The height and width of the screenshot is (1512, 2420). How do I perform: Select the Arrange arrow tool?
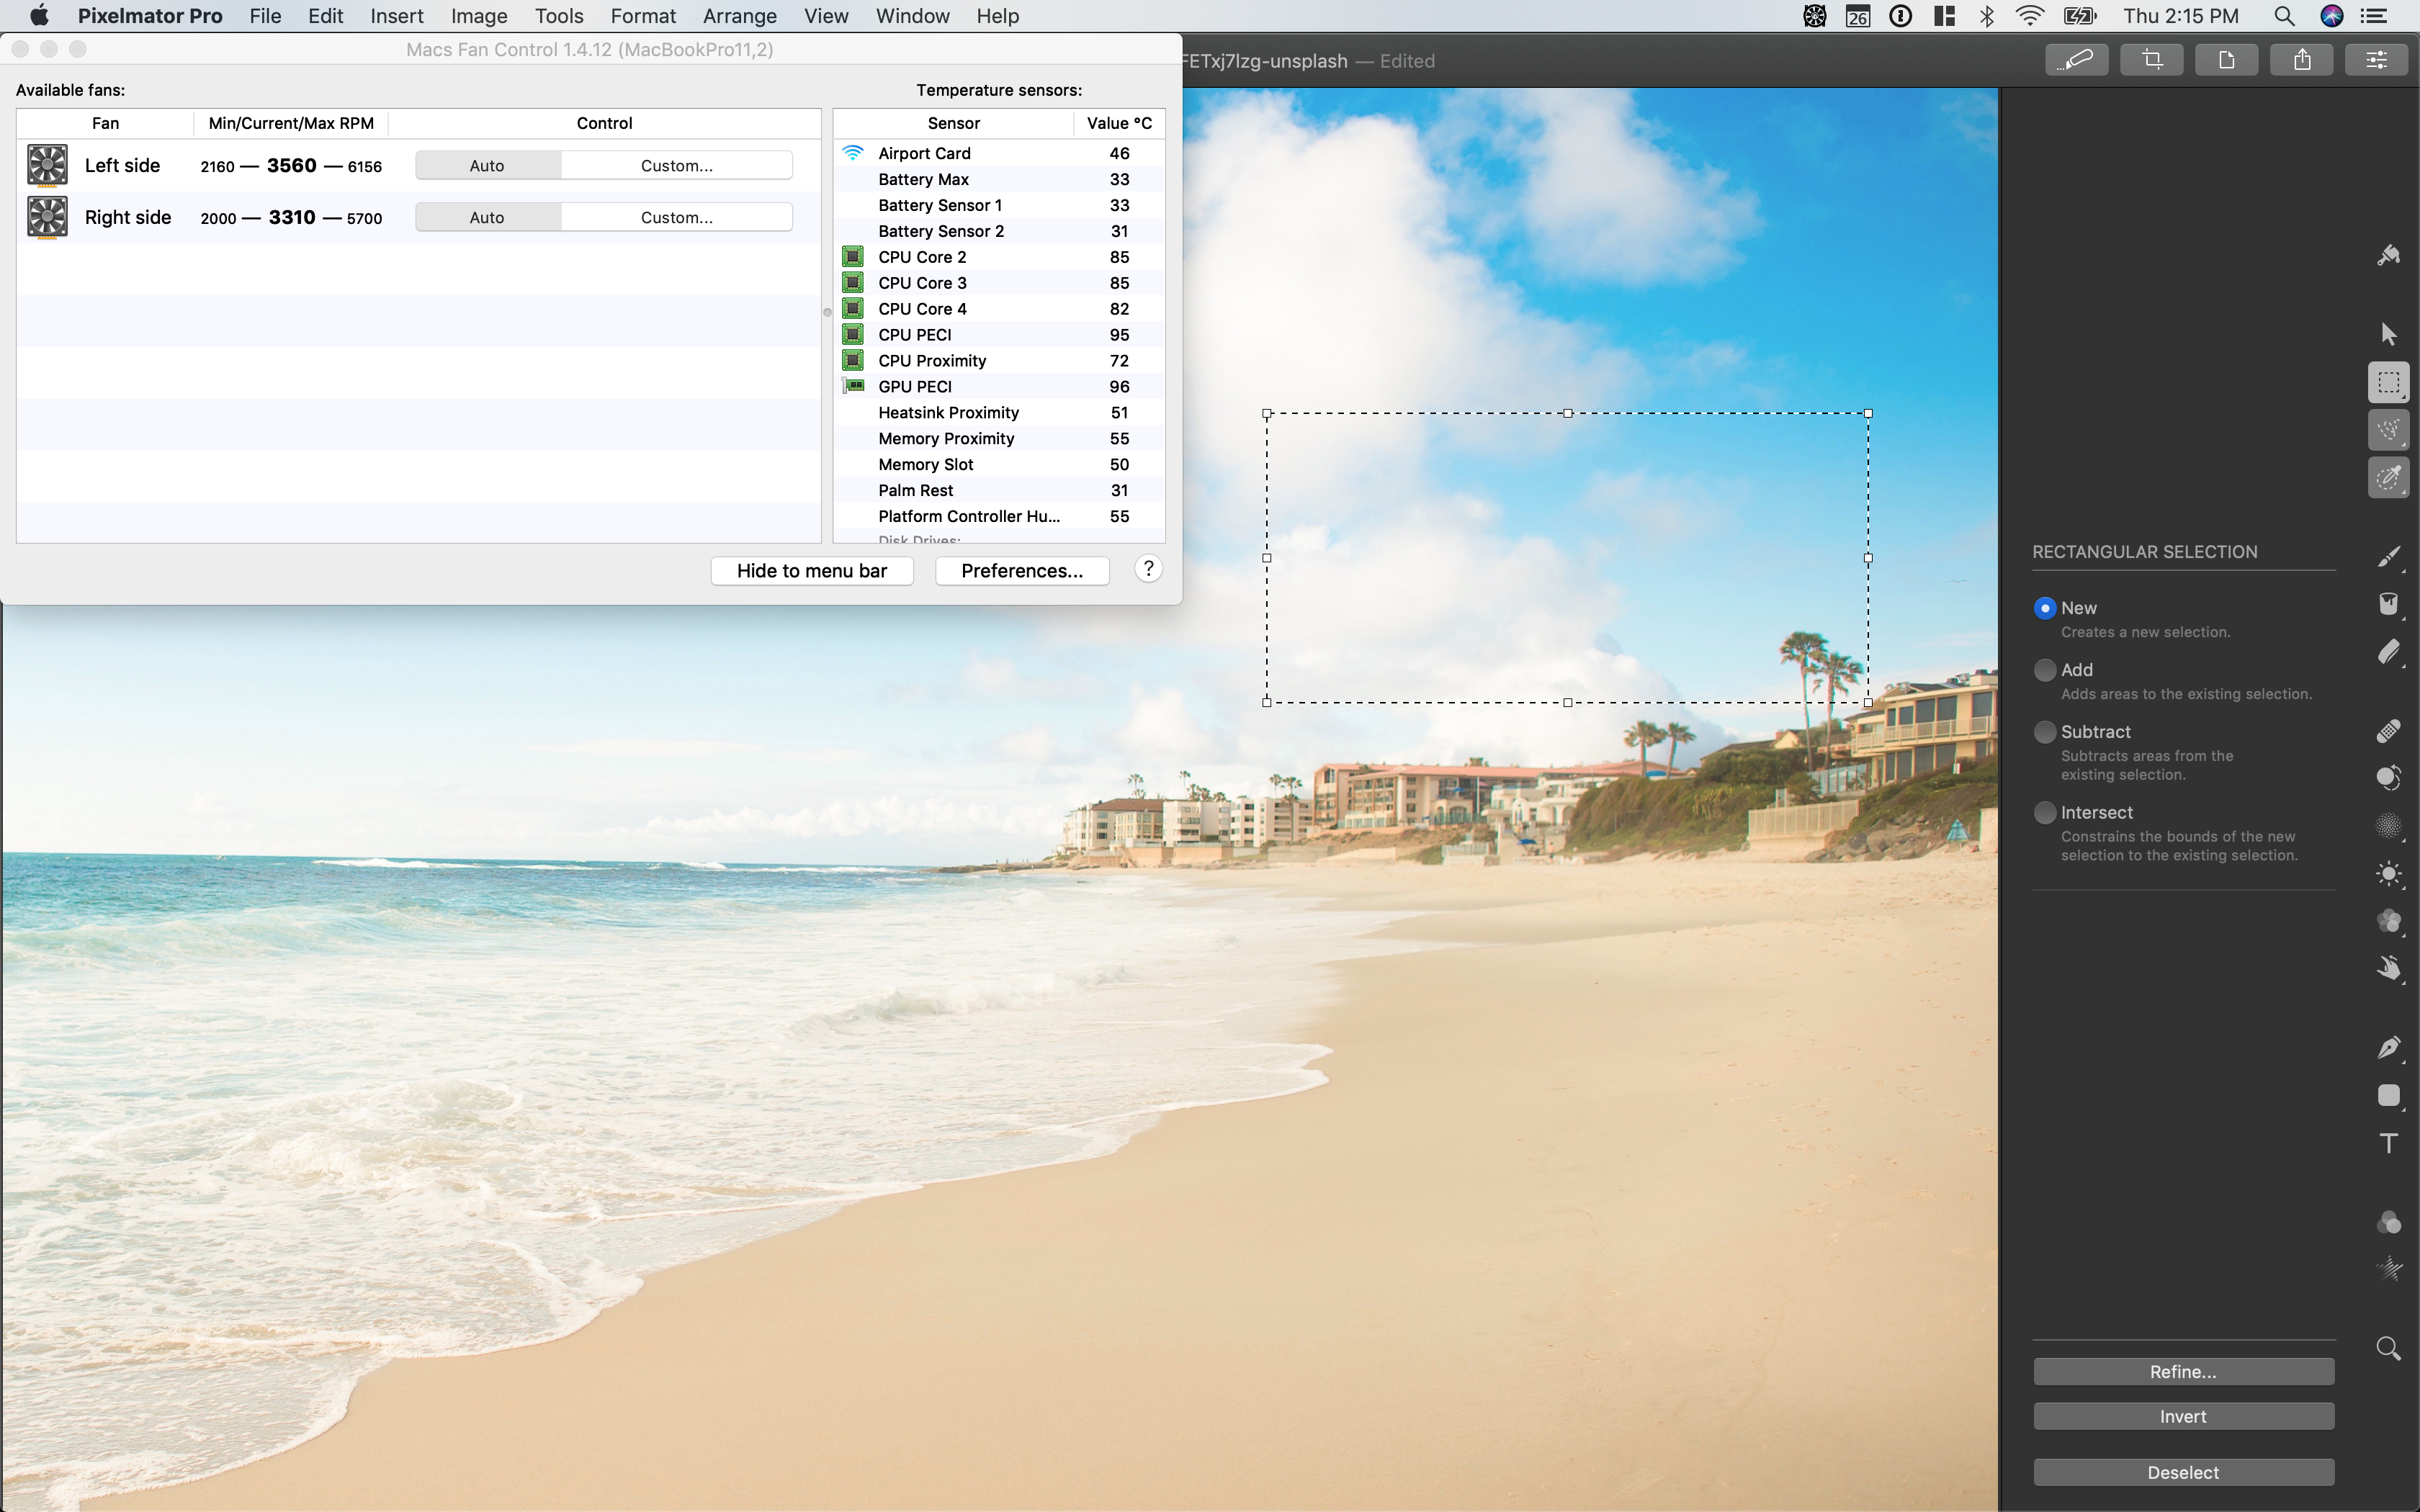coord(2388,333)
